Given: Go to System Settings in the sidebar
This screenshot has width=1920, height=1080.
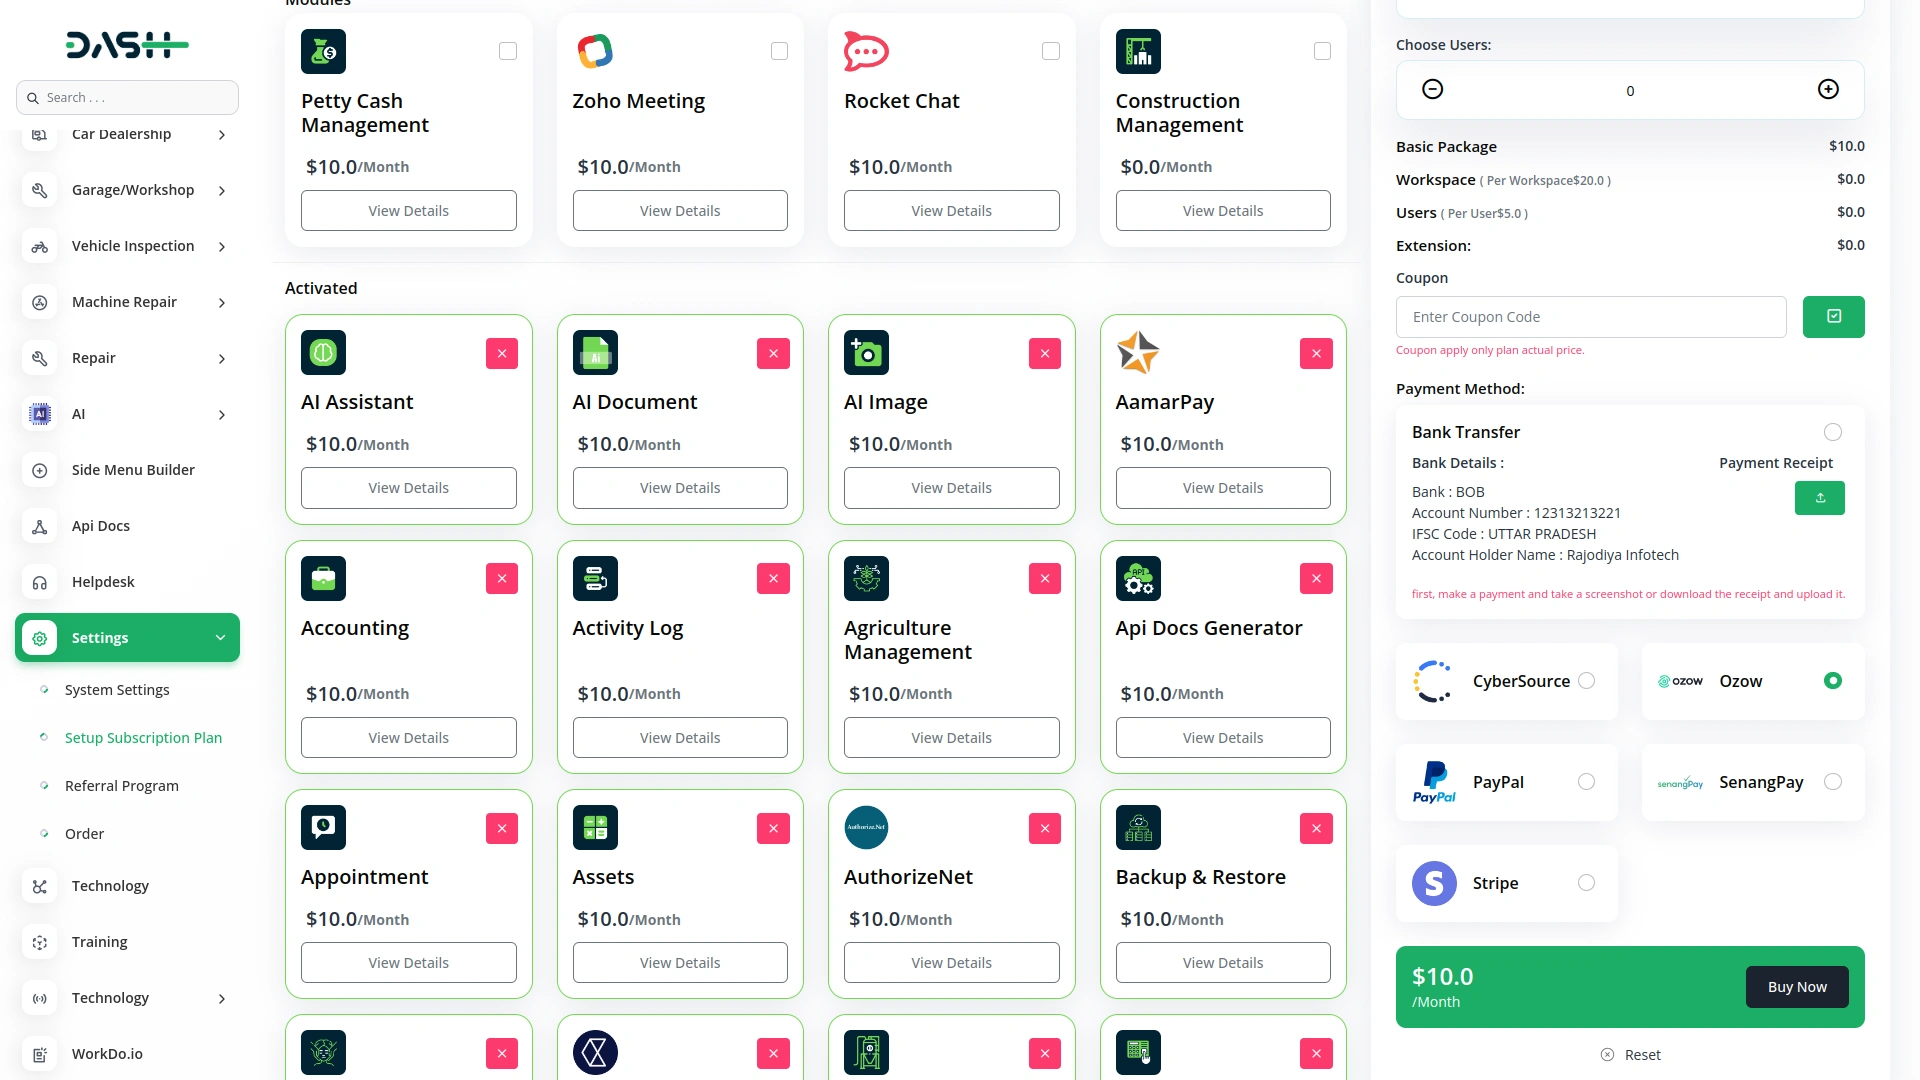Looking at the screenshot, I should click(x=117, y=690).
